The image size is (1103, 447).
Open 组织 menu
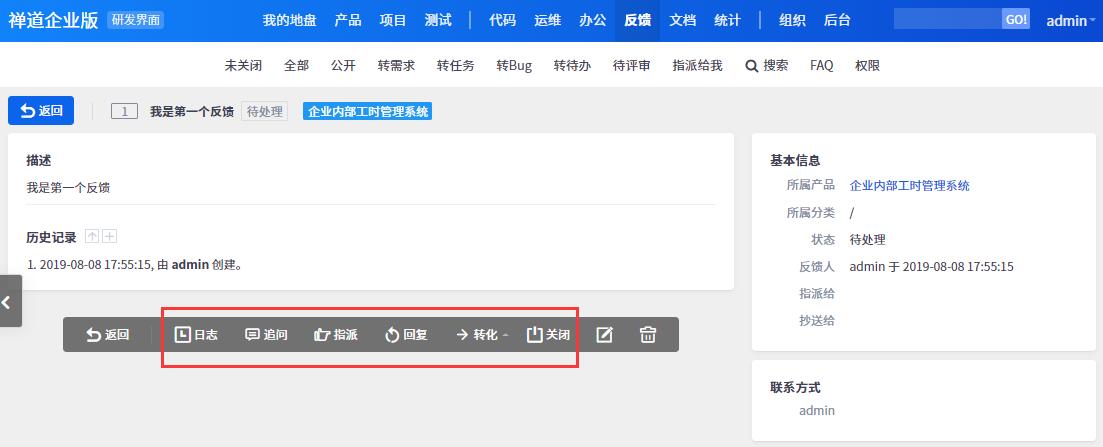coord(792,20)
